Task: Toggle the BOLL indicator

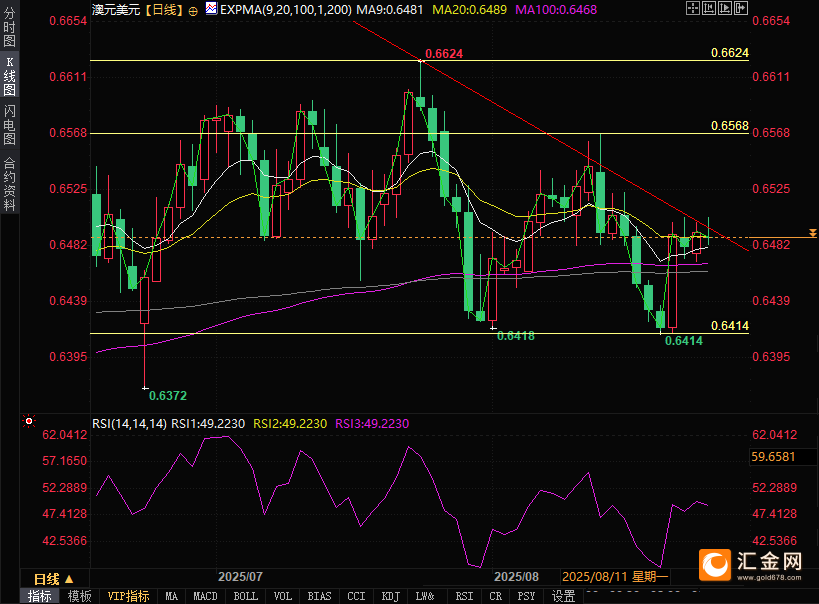Action: (245, 596)
